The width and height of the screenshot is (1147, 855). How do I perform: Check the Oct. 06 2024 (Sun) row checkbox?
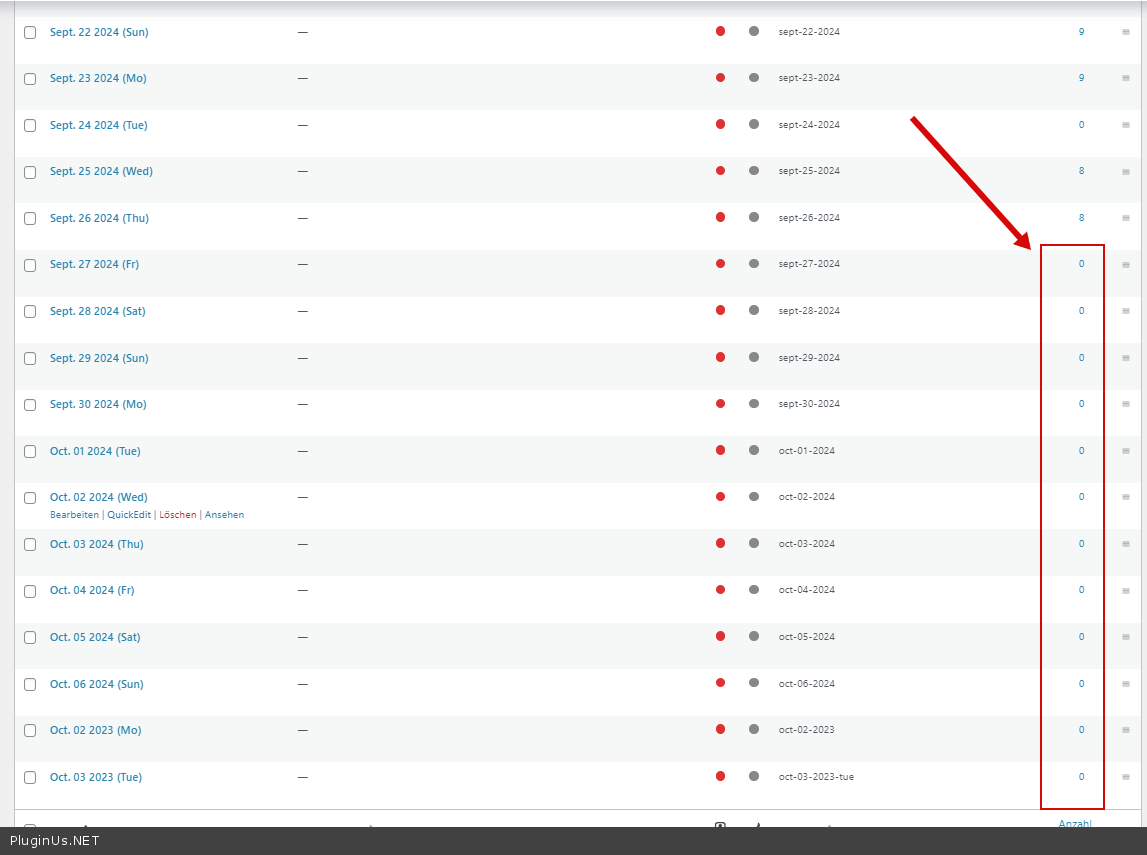30,685
